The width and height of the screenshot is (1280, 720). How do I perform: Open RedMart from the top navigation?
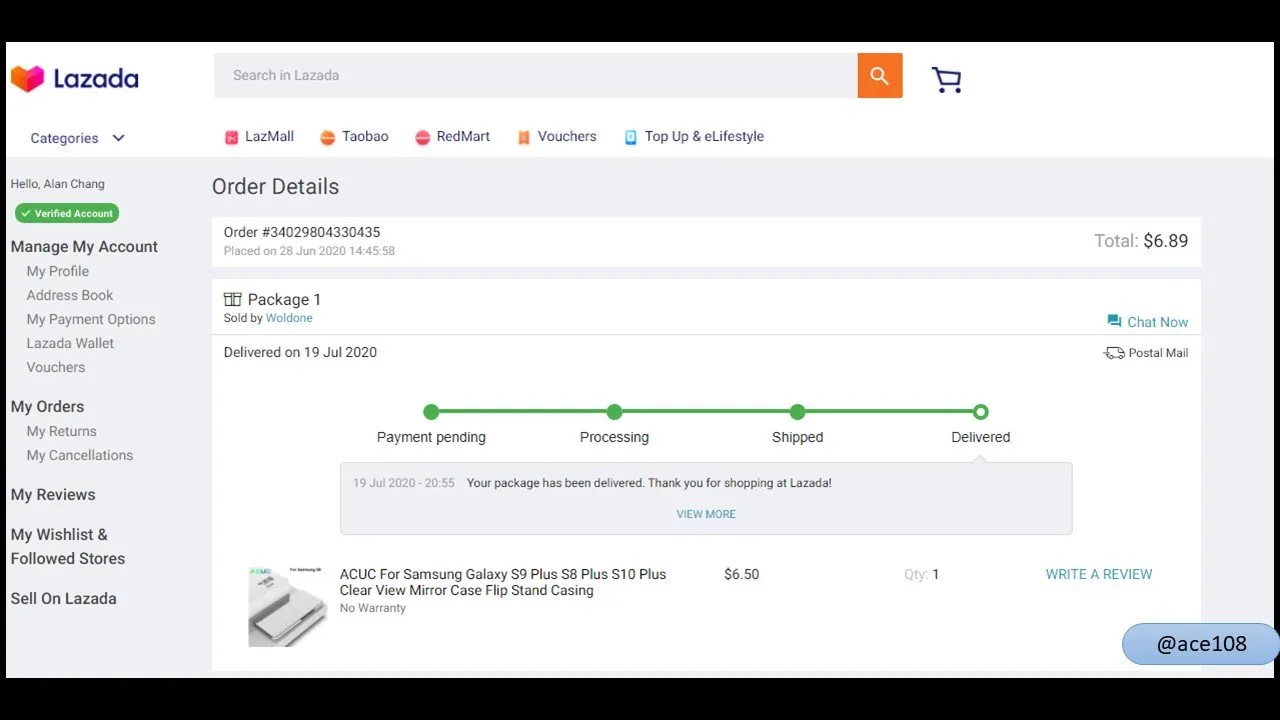[463, 137]
